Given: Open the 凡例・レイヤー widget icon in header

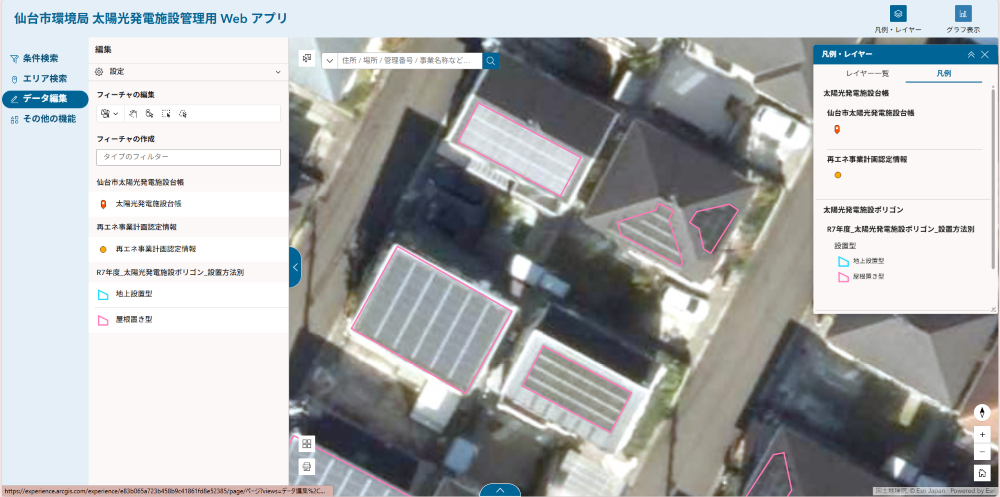Looking at the screenshot, I should [897, 13].
